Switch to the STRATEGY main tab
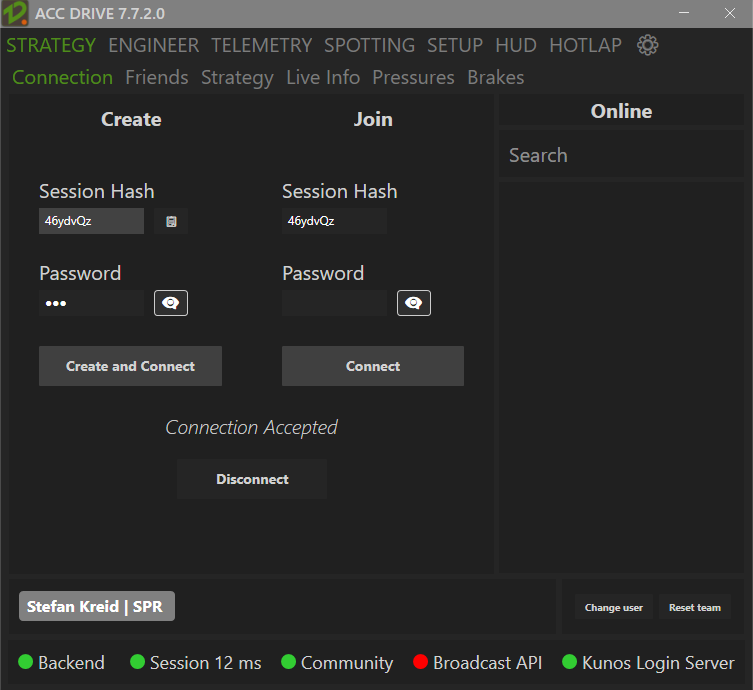The width and height of the screenshot is (753, 690). 51,46
